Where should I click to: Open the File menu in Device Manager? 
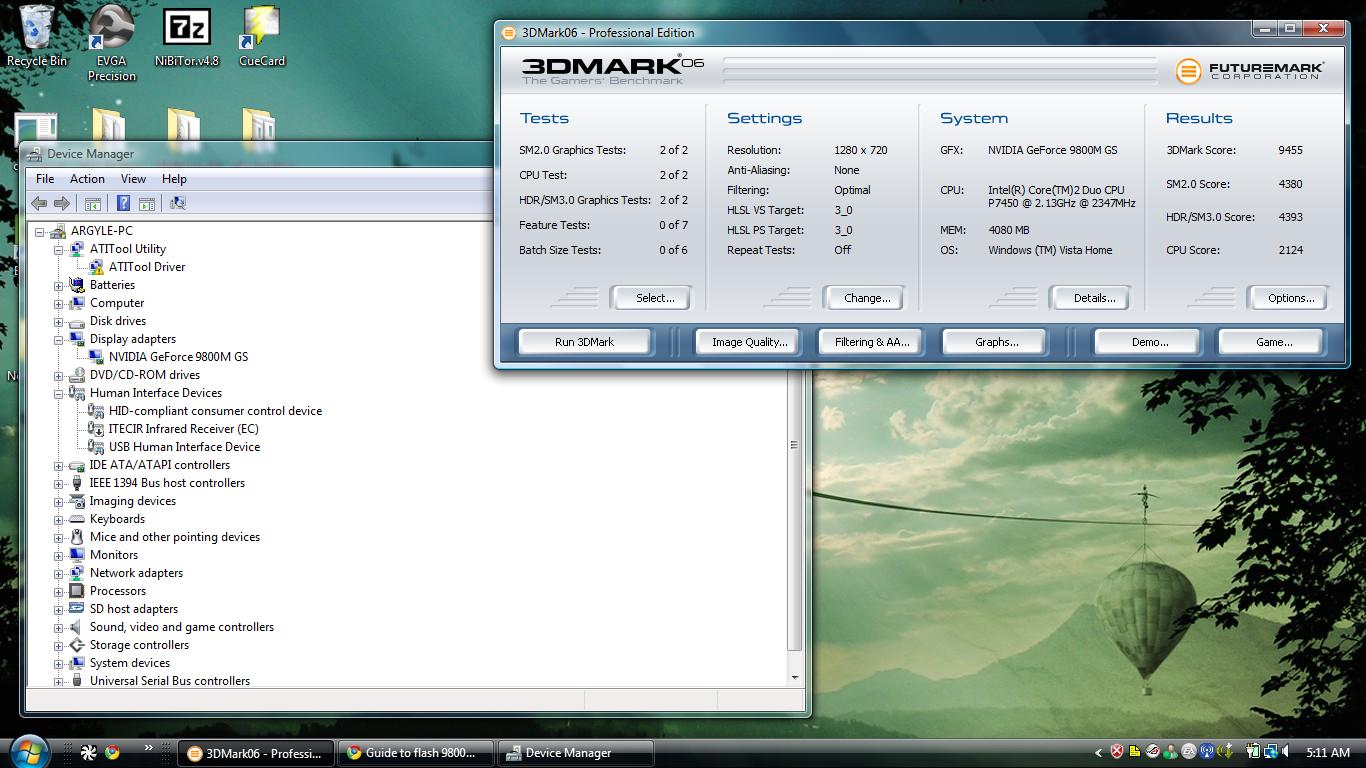click(x=45, y=179)
